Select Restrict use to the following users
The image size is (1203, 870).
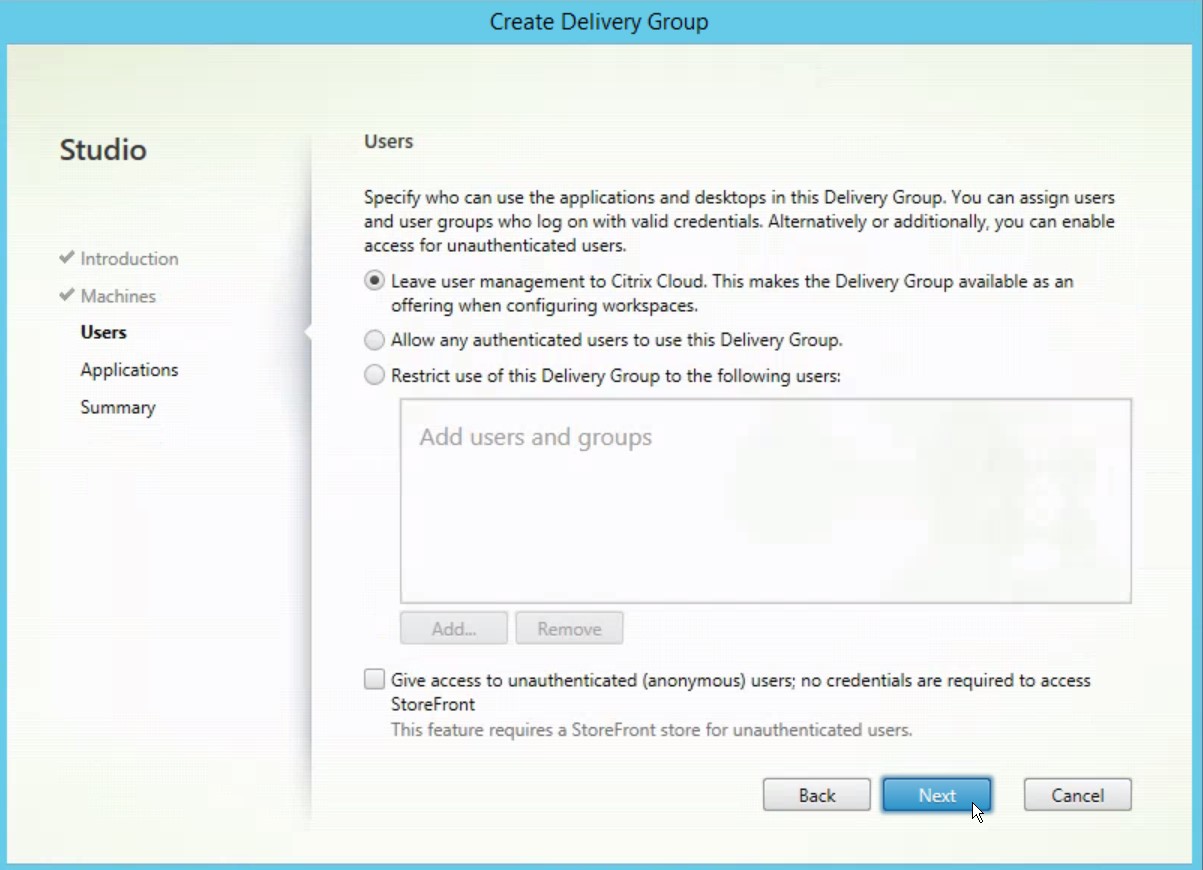(374, 376)
